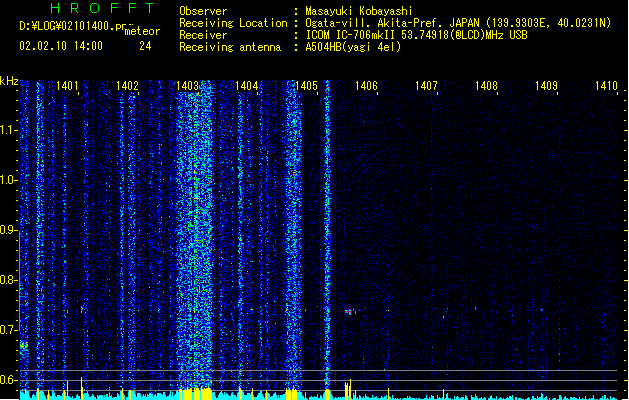Click the red meteor echo after 1405
The image size is (629, 400).
(x=350, y=311)
